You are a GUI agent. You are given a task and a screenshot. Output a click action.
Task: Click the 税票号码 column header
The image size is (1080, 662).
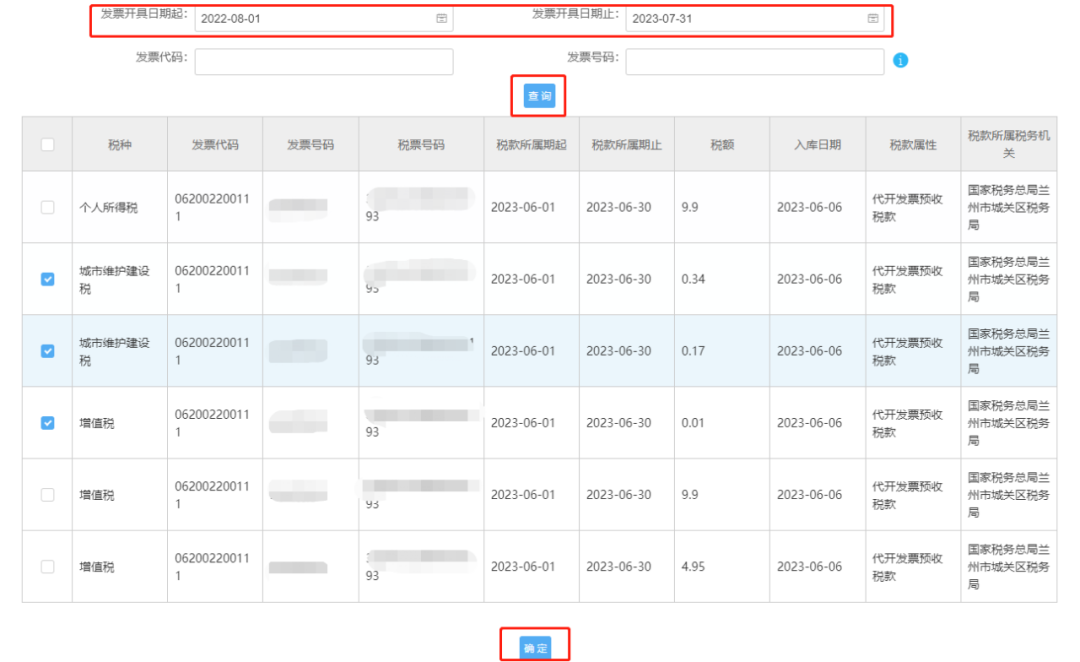(422, 145)
